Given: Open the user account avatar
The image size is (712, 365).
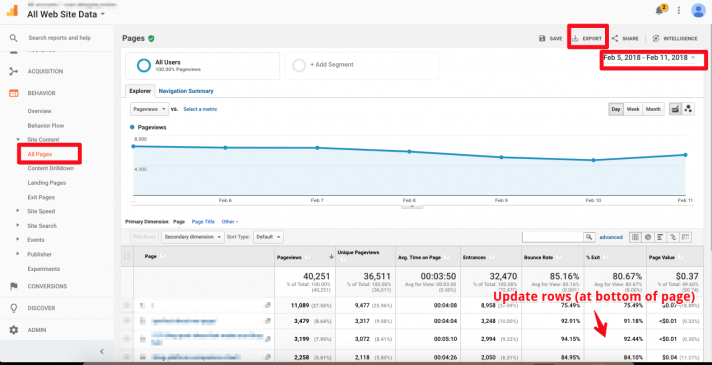Looking at the screenshot, I should pyautogui.click(x=698, y=10).
